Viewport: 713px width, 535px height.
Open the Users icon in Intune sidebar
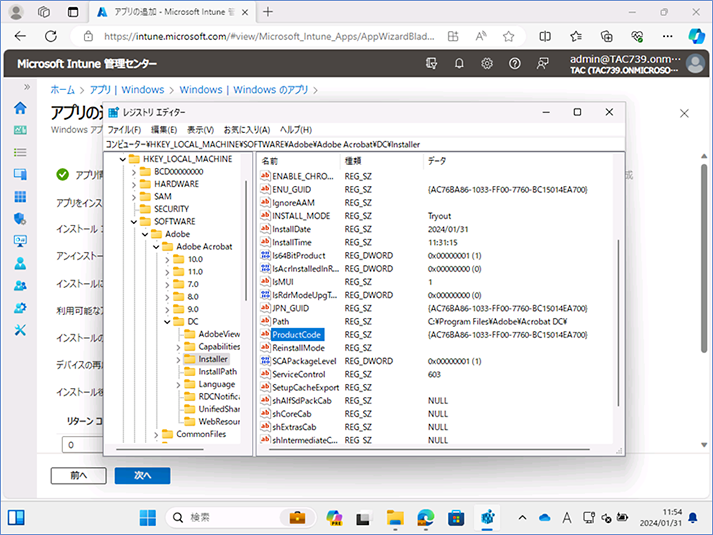click(x=20, y=264)
